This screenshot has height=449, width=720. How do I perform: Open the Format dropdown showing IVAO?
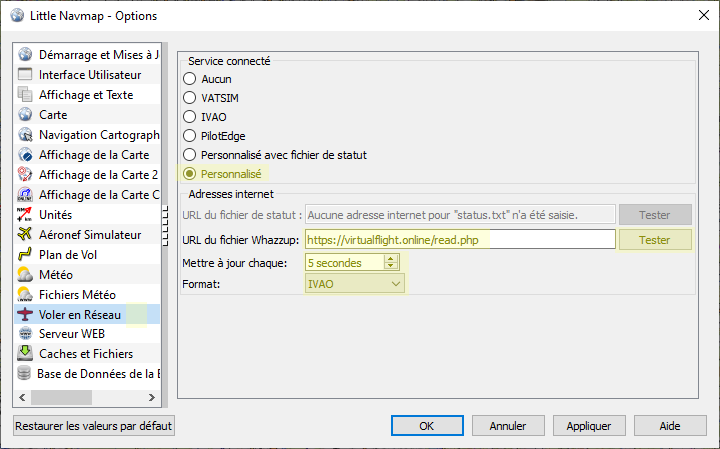[355, 285]
